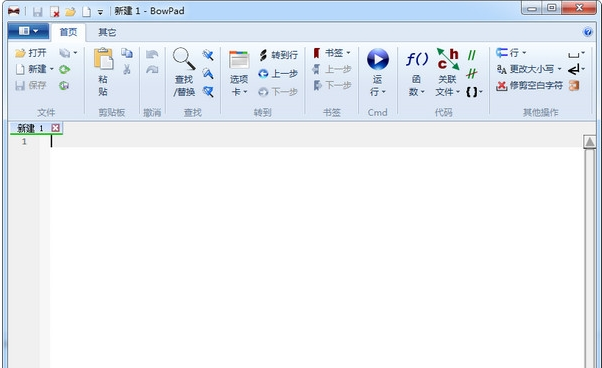Viewport: 602px width, 368px height.
Task: Click the orange icon next to 修剪空白字符
Action: click(574, 85)
